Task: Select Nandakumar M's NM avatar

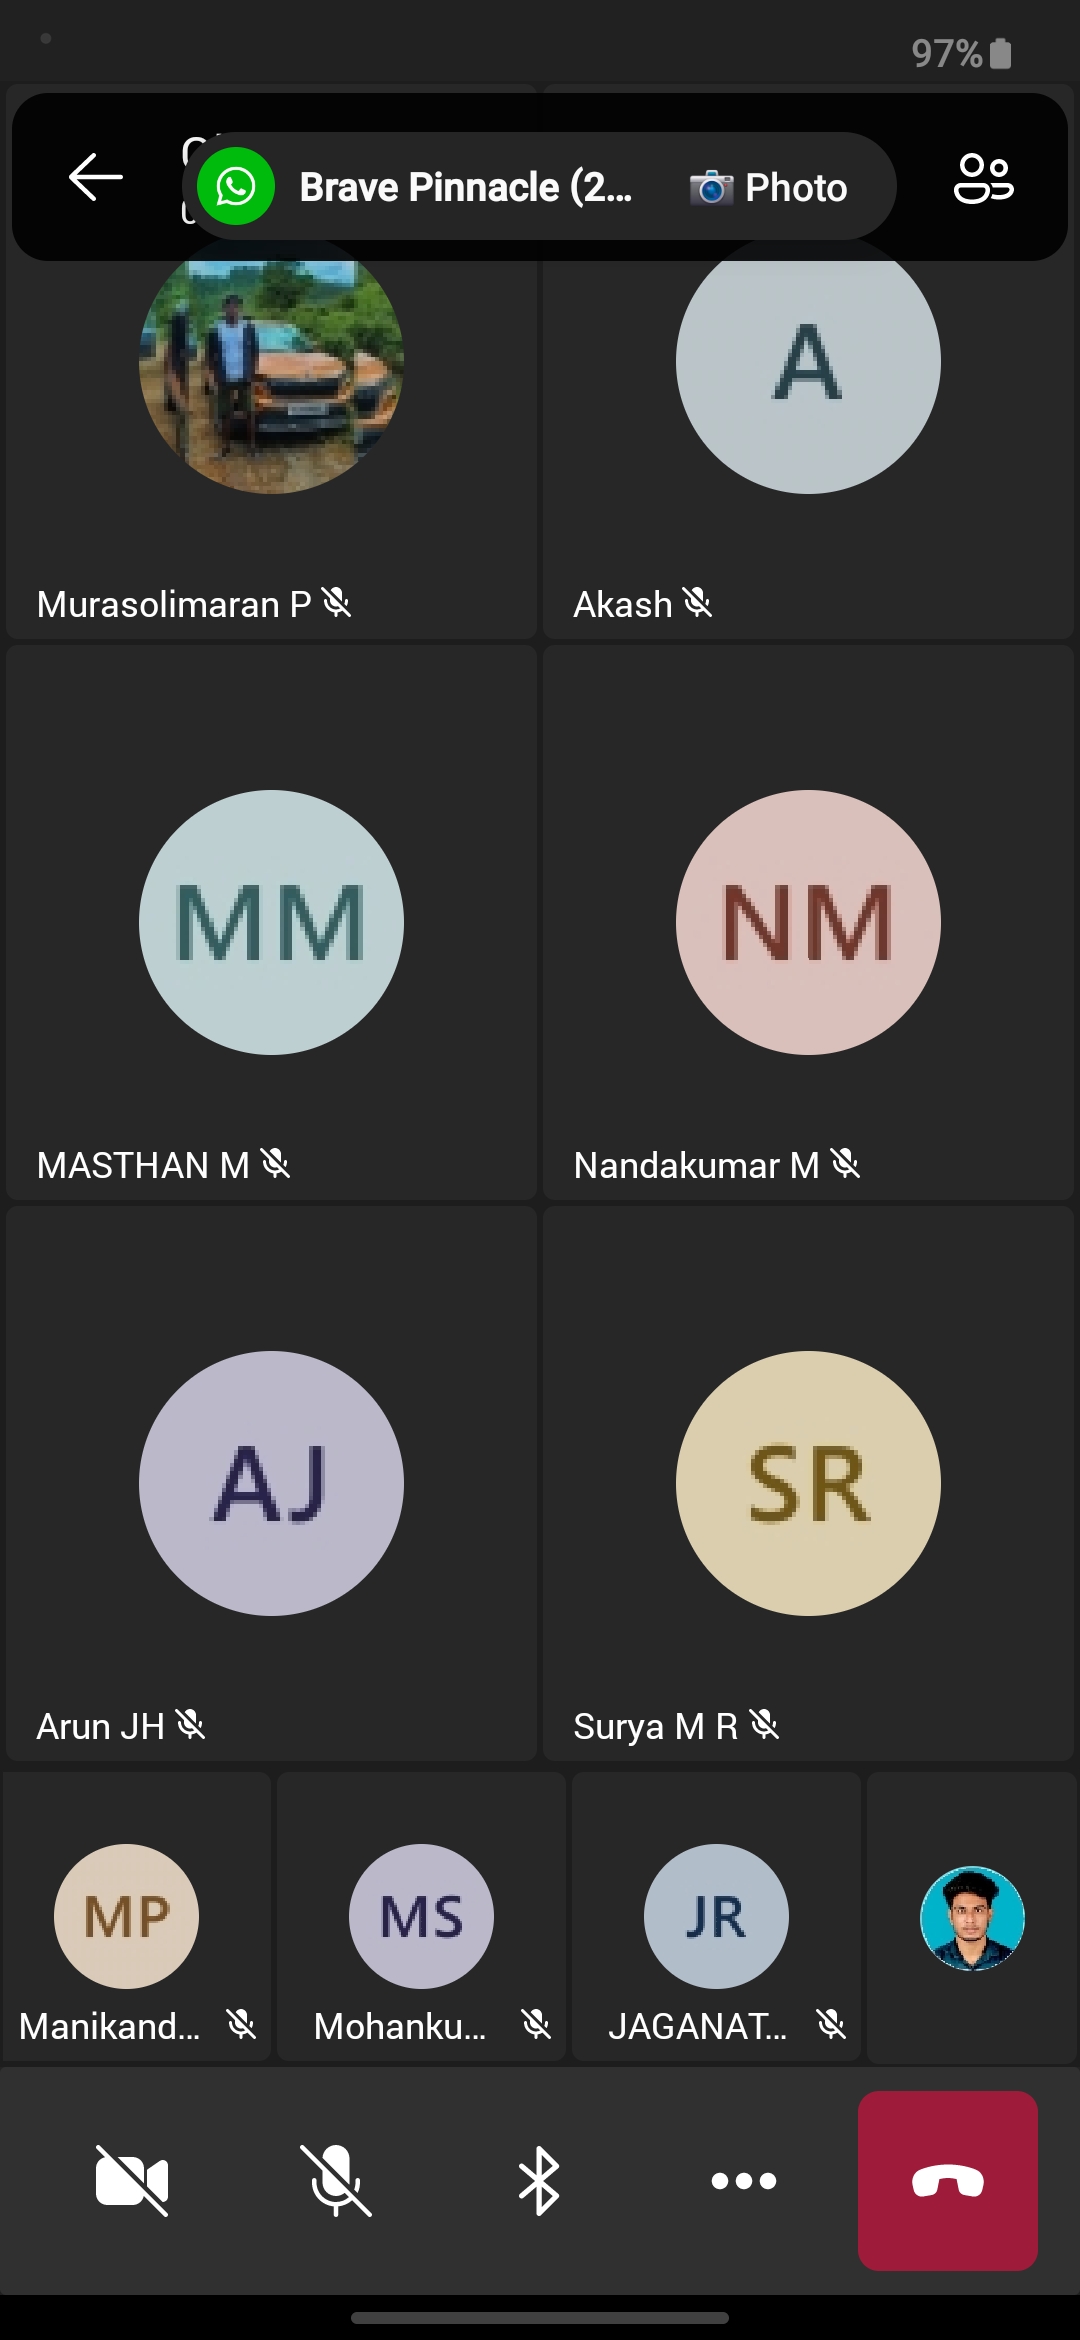Action: coord(808,922)
